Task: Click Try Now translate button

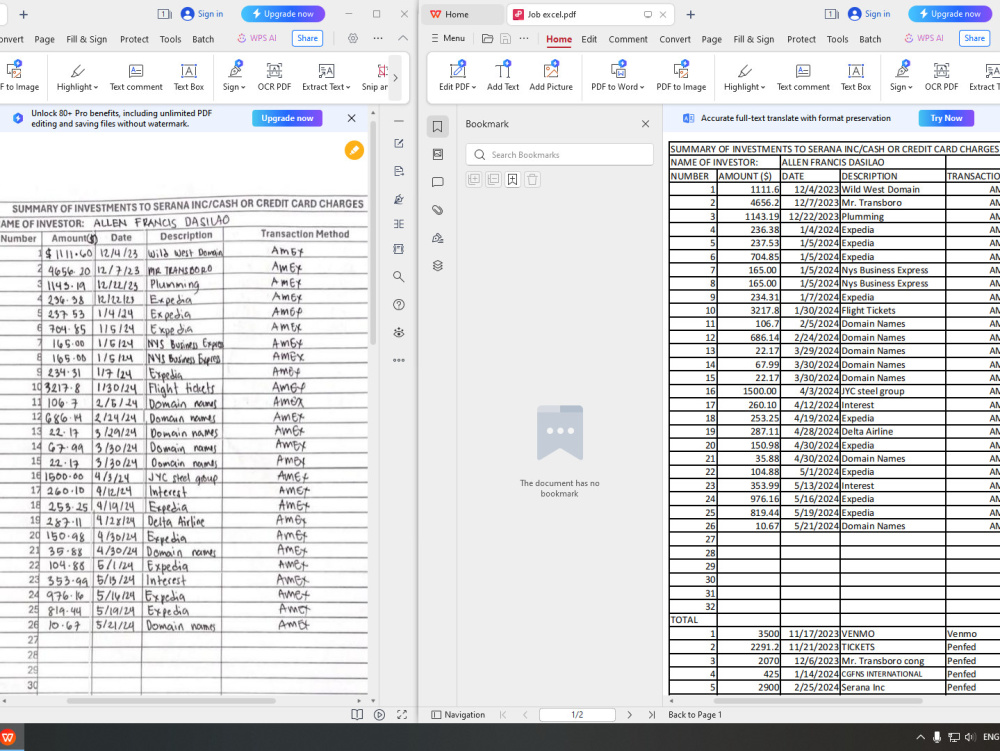Action: 946,118
